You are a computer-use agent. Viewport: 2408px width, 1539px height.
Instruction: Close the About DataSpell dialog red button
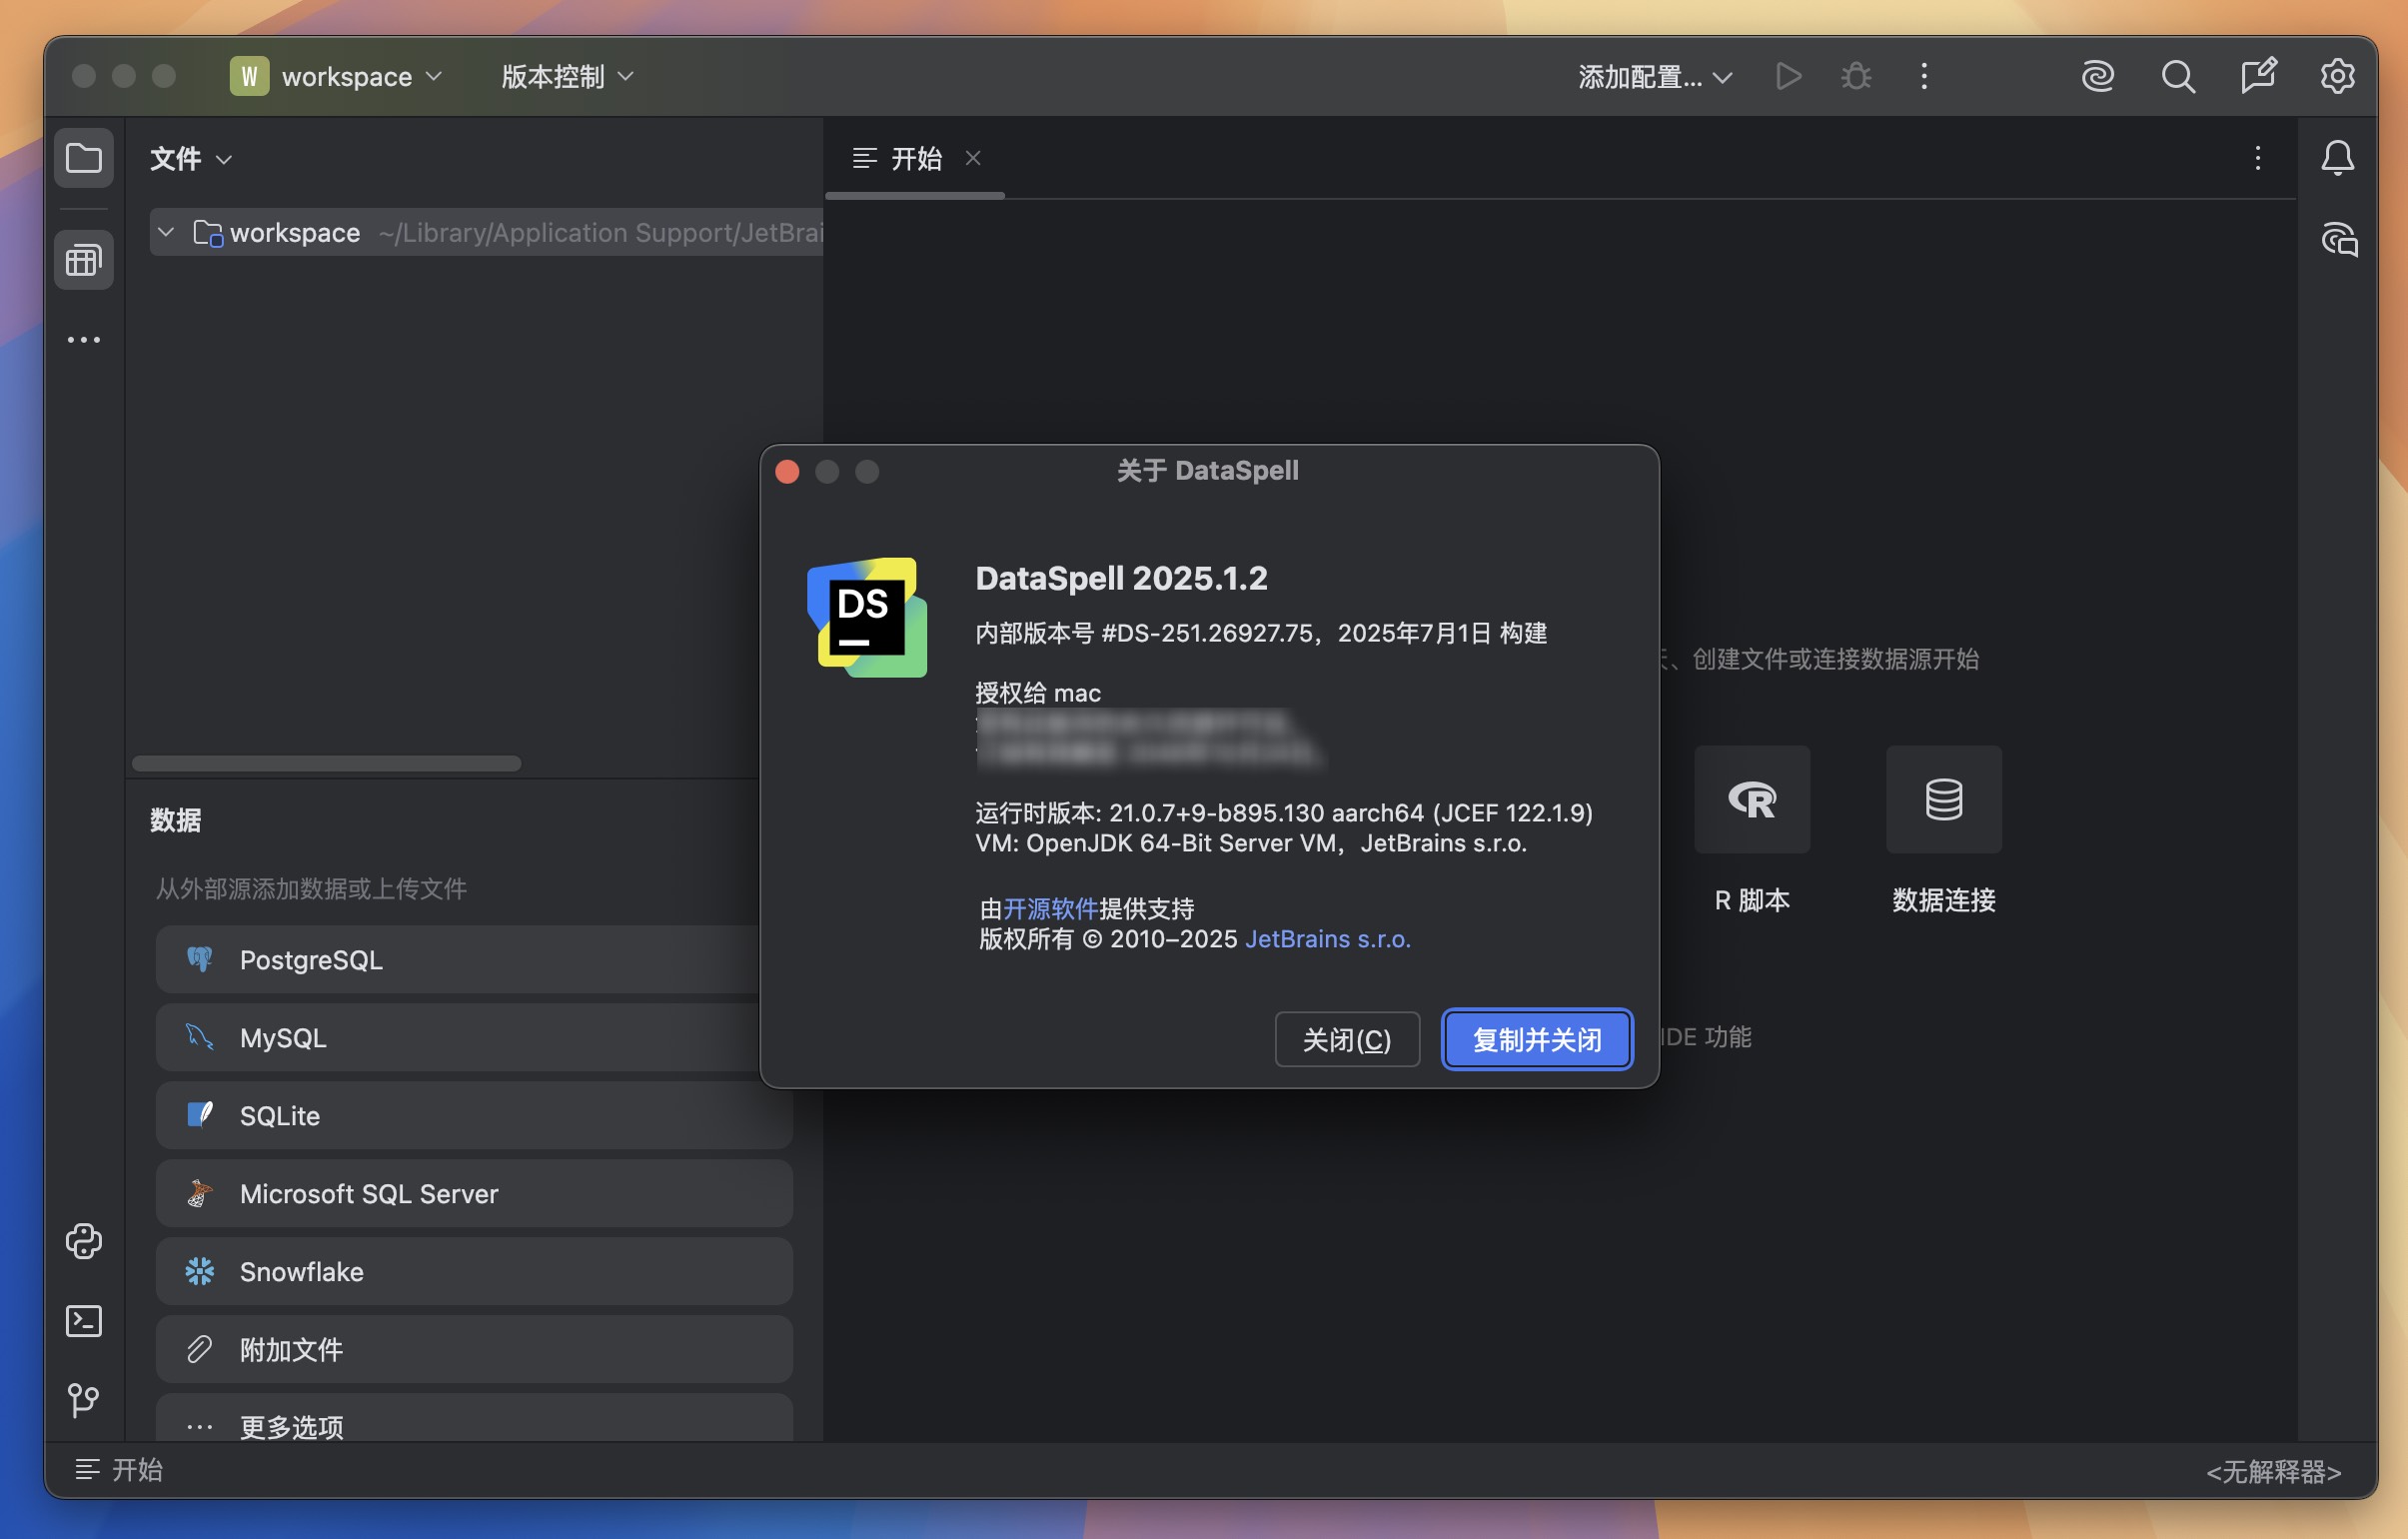click(787, 471)
